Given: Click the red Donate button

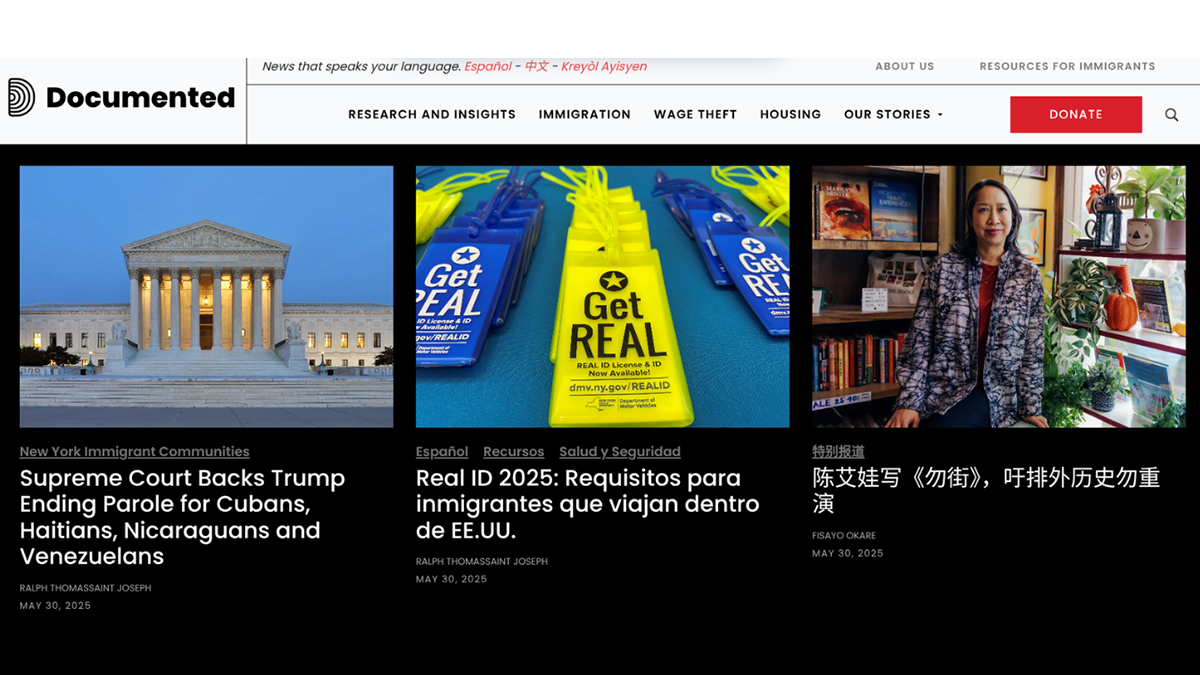Looking at the screenshot, I should pyautogui.click(x=1076, y=114).
